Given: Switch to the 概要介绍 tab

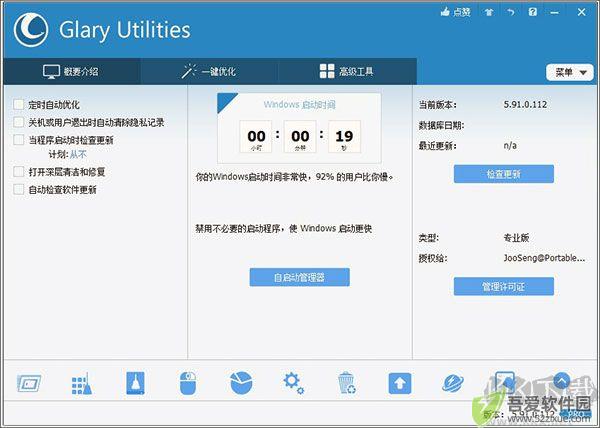Looking at the screenshot, I should tap(72, 71).
